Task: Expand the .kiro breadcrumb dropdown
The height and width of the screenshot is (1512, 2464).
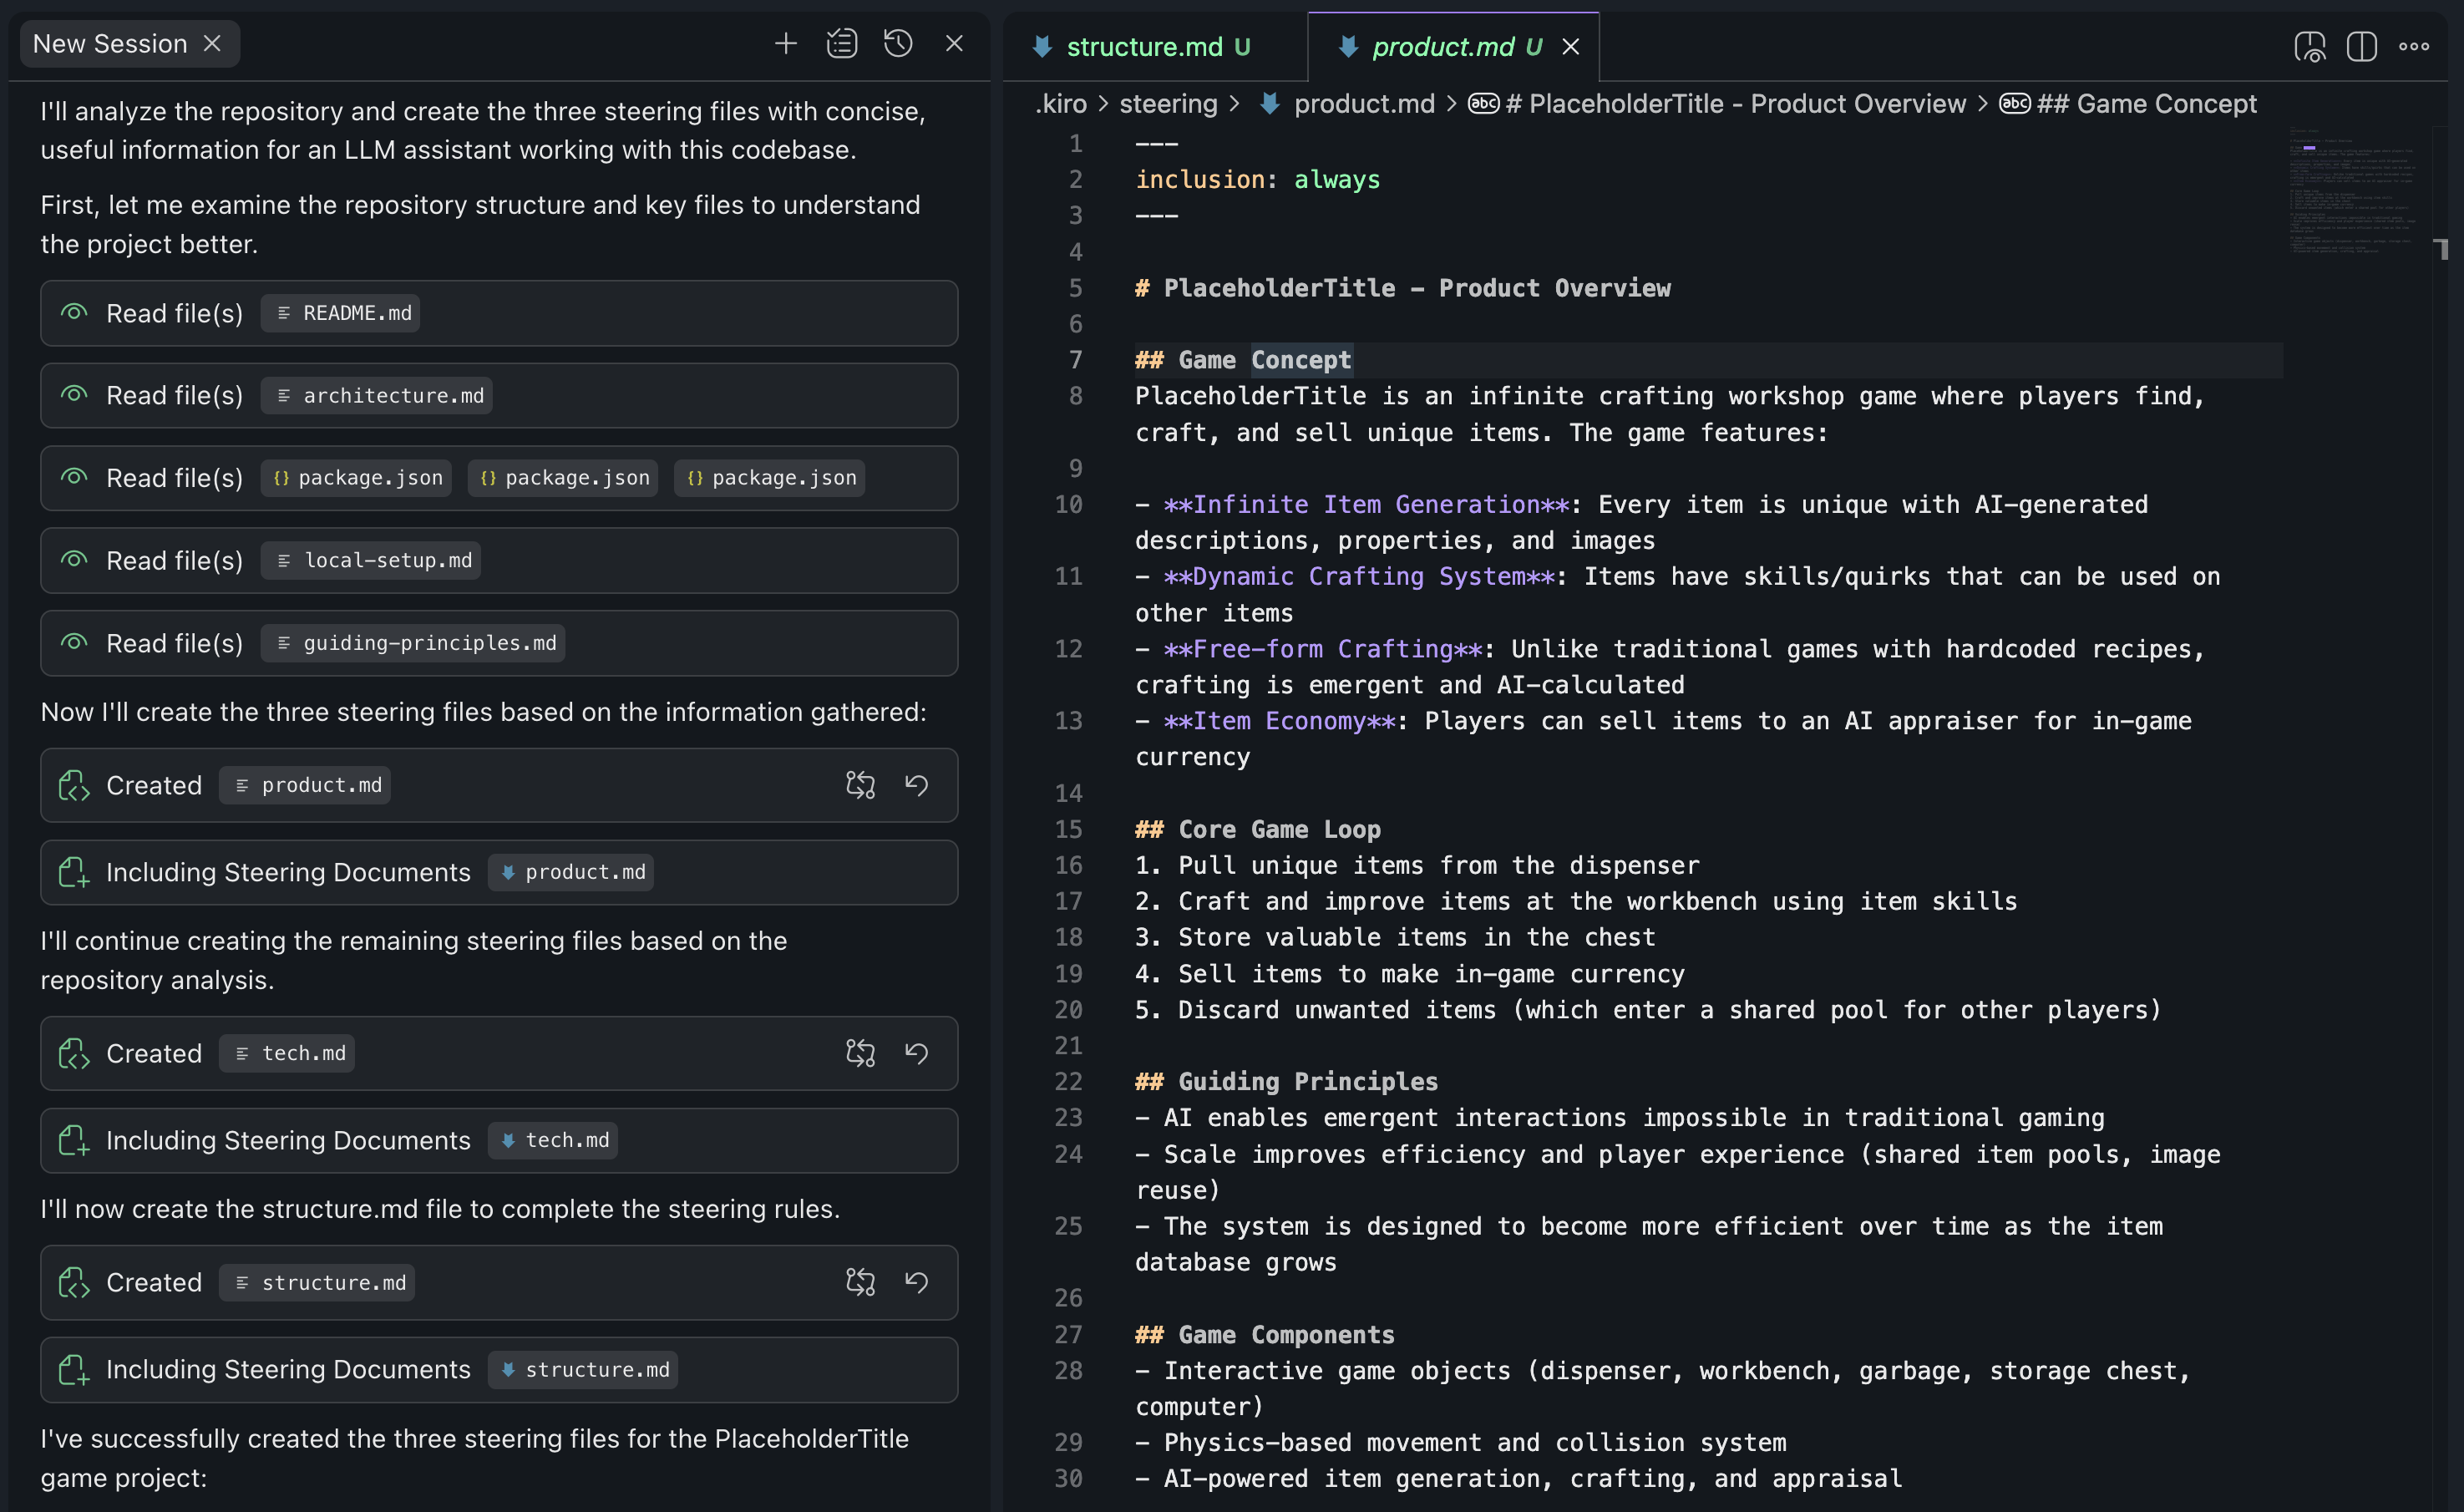Action: 1062,104
